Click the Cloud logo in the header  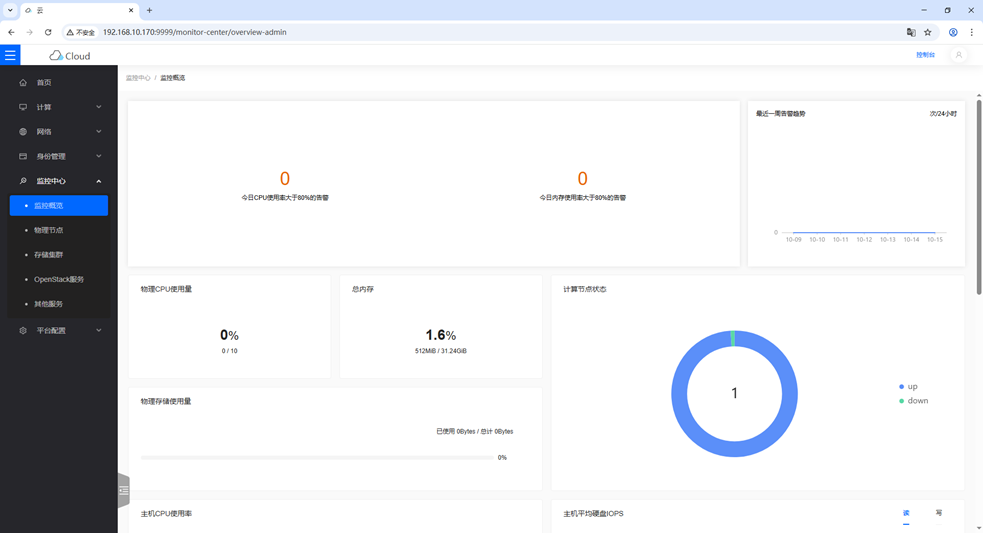(70, 56)
